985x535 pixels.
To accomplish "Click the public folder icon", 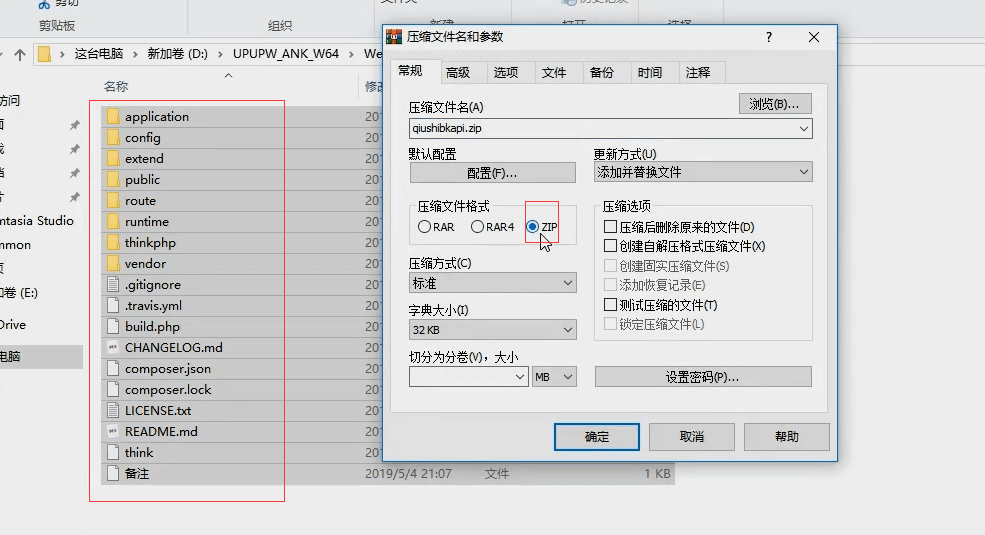I will coord(113,180).
